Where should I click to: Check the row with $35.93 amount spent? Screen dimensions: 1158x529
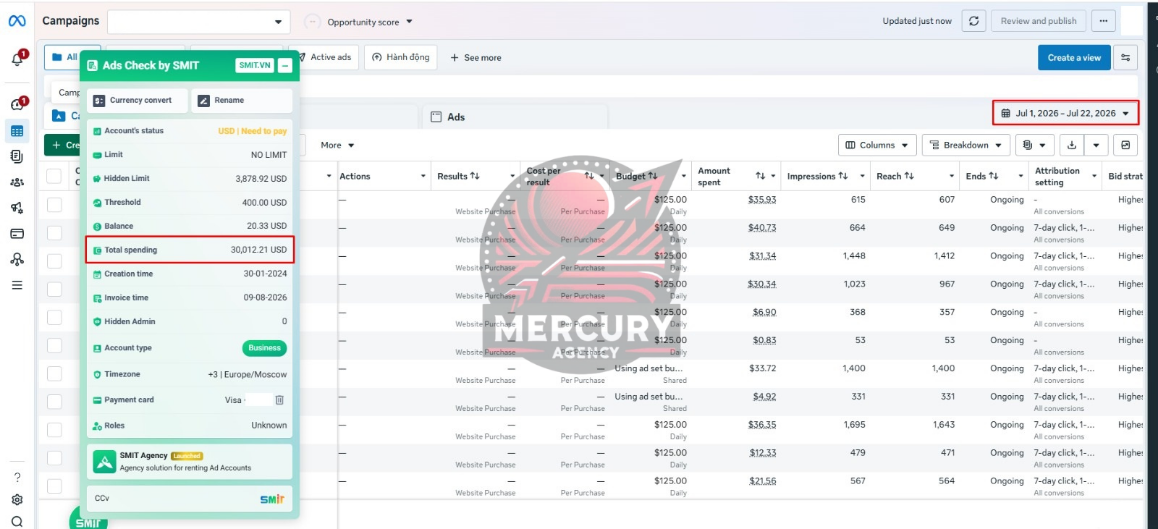[x=54, y=205]
